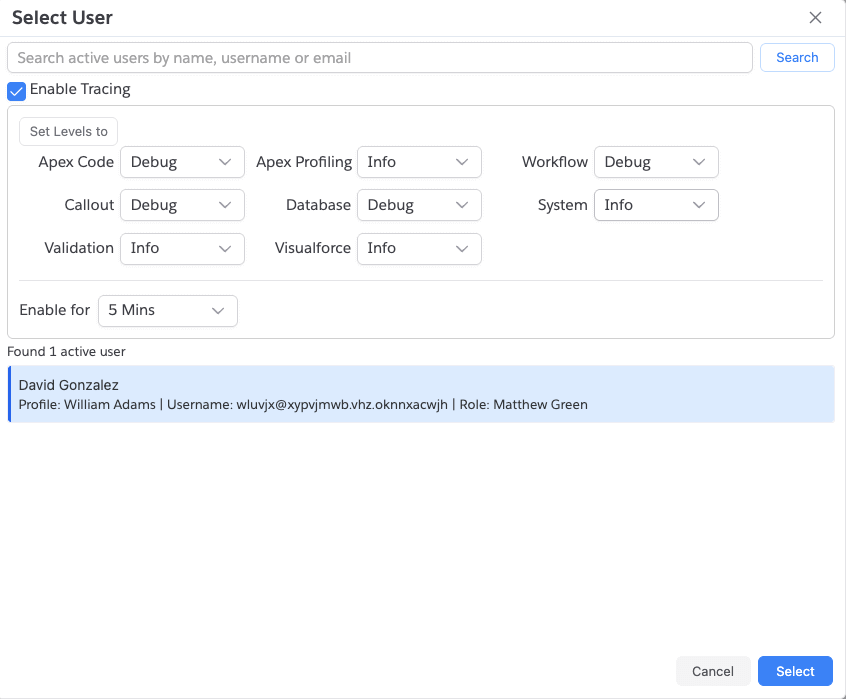Open the Set Levels to menu
Image resolution: width=846 pixels, height=699 pixels.
point(68,131)
